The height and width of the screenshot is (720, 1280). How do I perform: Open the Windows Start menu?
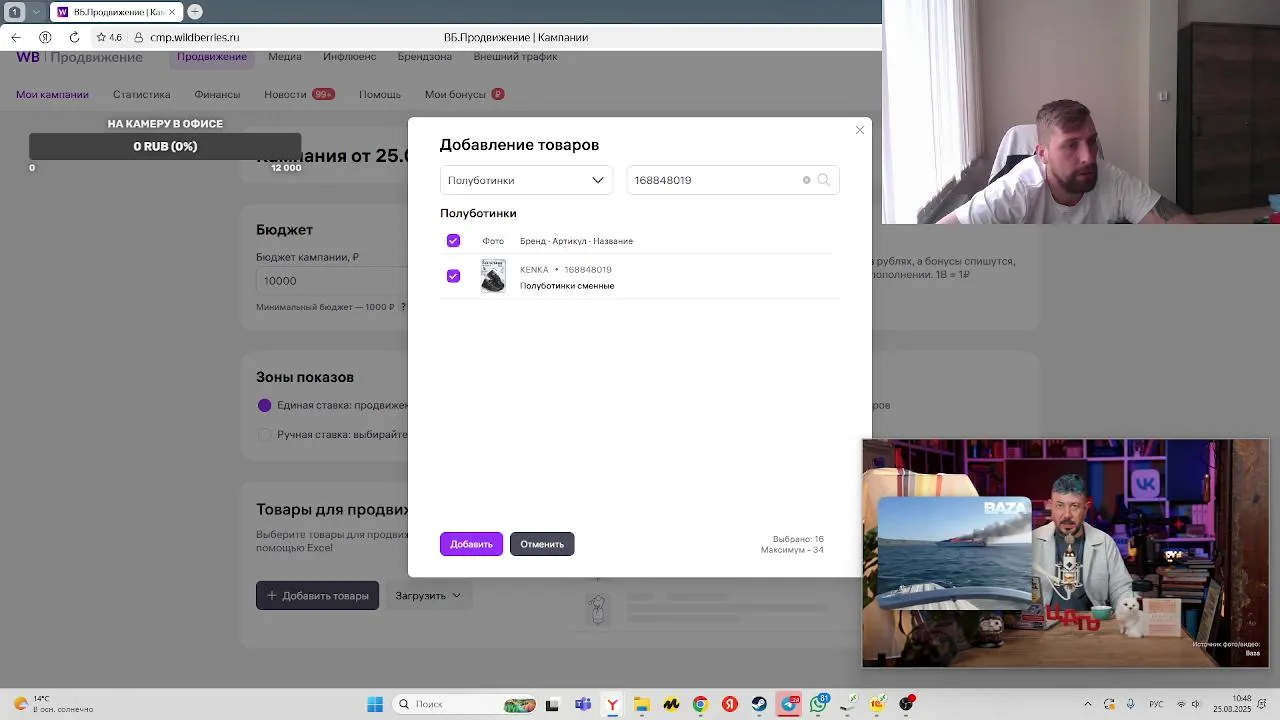pos(375,704)
